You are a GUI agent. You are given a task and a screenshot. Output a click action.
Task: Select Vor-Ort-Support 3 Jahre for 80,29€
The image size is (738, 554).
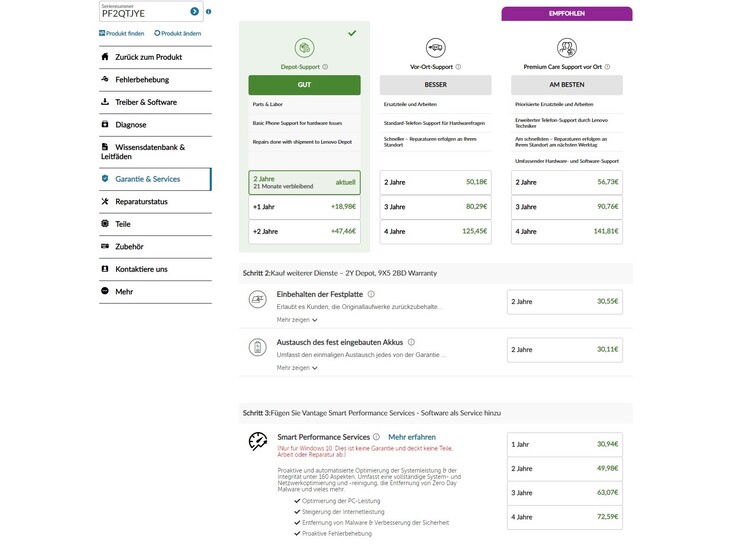435,207
